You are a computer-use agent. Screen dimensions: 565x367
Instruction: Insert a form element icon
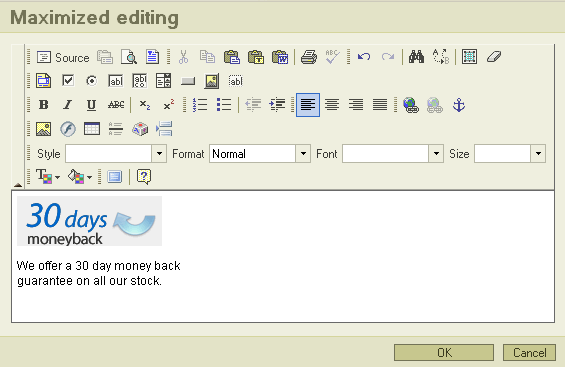coord(43,81)
